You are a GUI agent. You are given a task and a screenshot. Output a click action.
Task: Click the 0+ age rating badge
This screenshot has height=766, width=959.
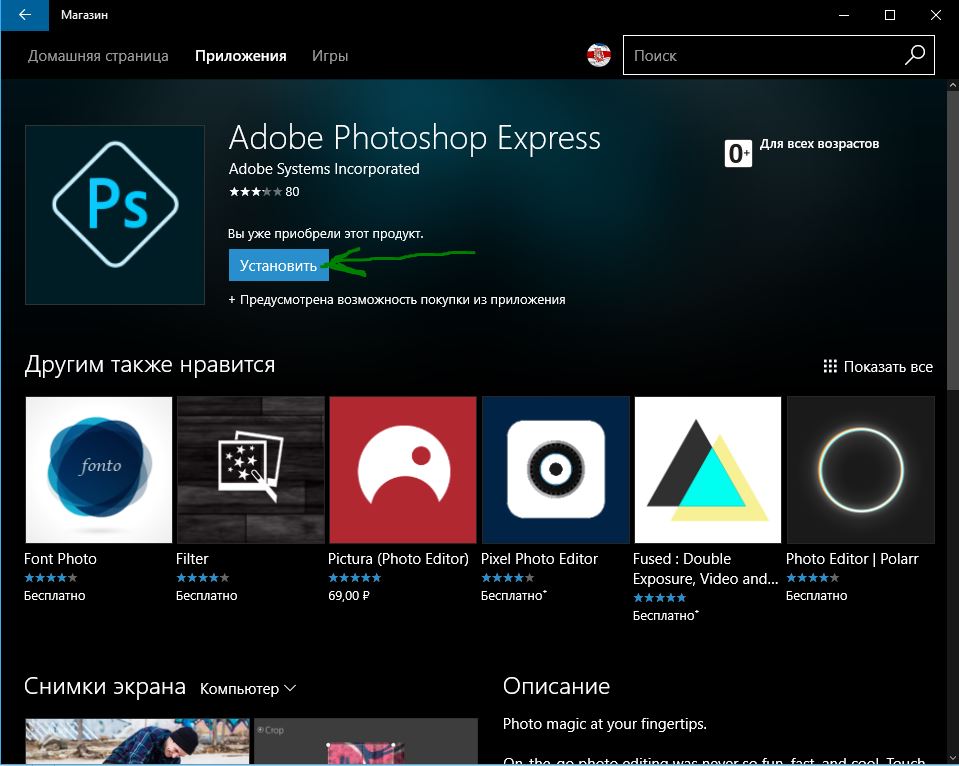click(738, 153)
